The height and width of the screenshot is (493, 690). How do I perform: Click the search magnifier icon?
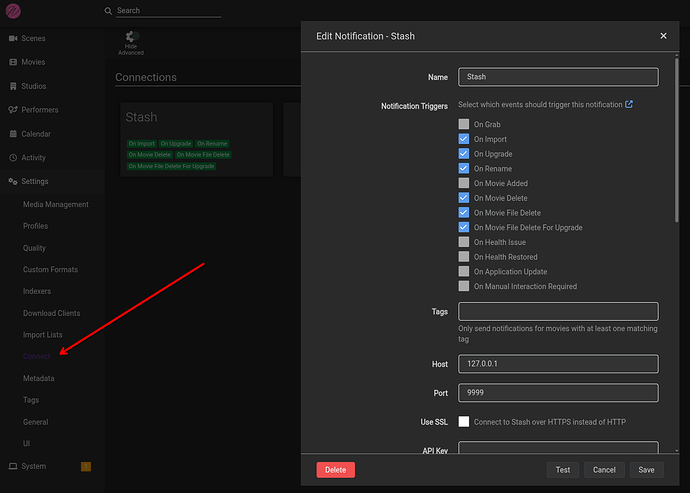[109, 11]
